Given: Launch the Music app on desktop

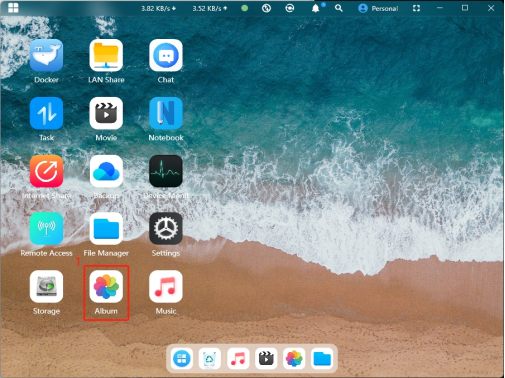Looking at the screenshot, I should point(166,286).
